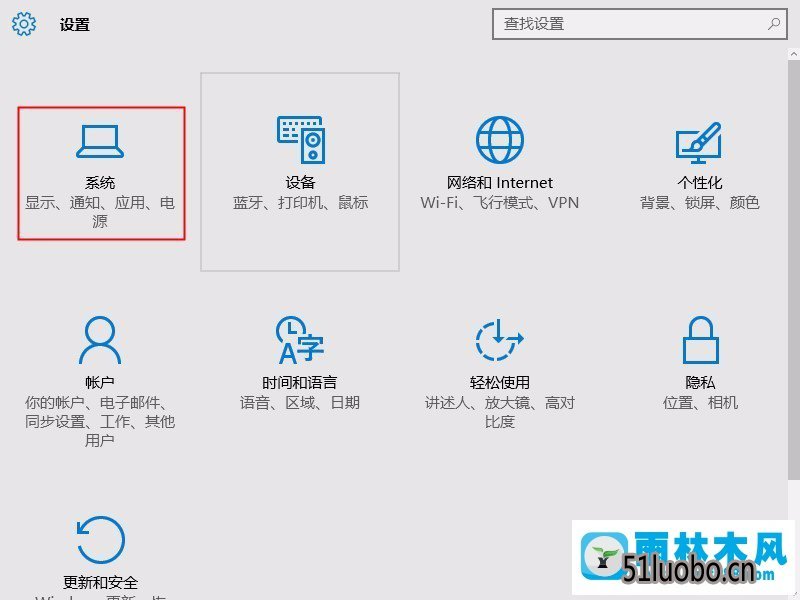The width and height of the screenshot is (800, 600).
Task: Click the 设备 title text
Action: [300, 183]
